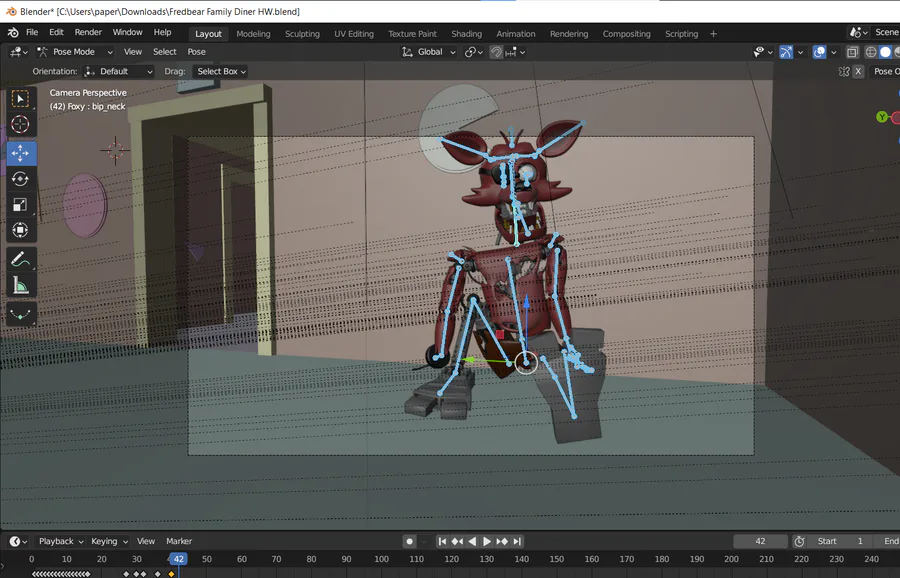Viewport: 900px width, 578px height.
Task: Click the current frame number field
Action: 761,541
